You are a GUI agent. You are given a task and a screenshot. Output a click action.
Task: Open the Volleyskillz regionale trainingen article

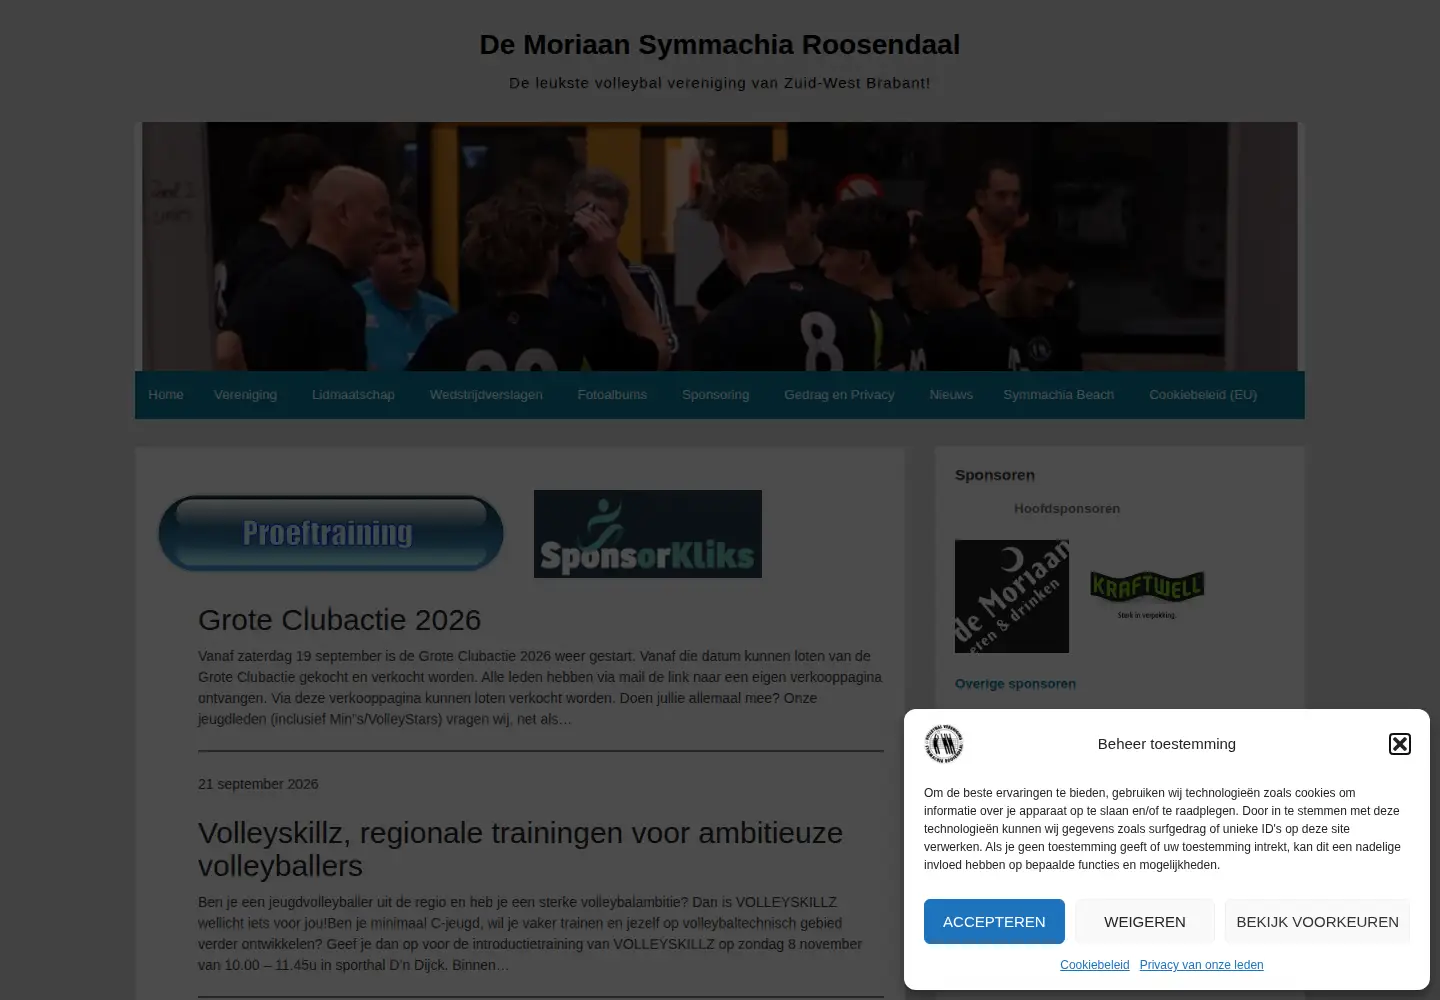520,849
